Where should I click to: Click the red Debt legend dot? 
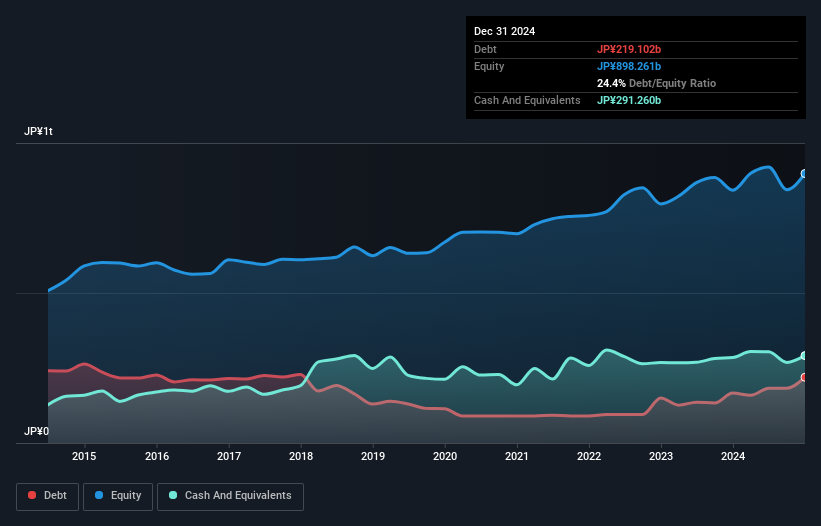click(x=32, y=495)
